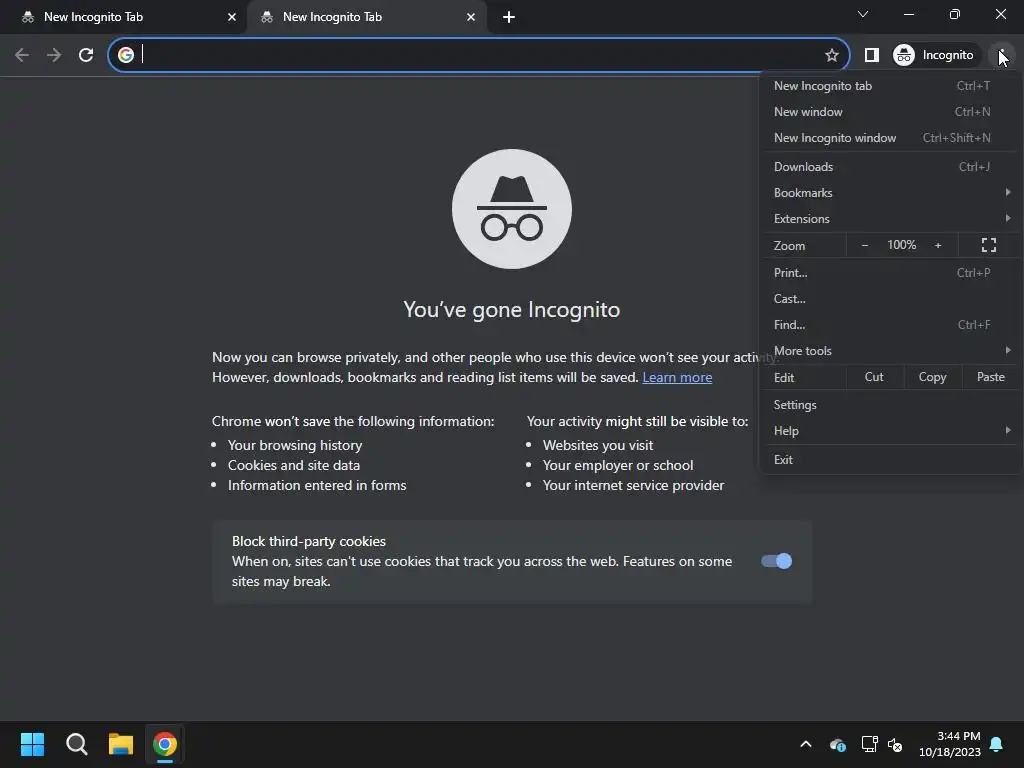Decrease zoom with the minus button
1024x768 pixels.
click(x=865, y=246)
